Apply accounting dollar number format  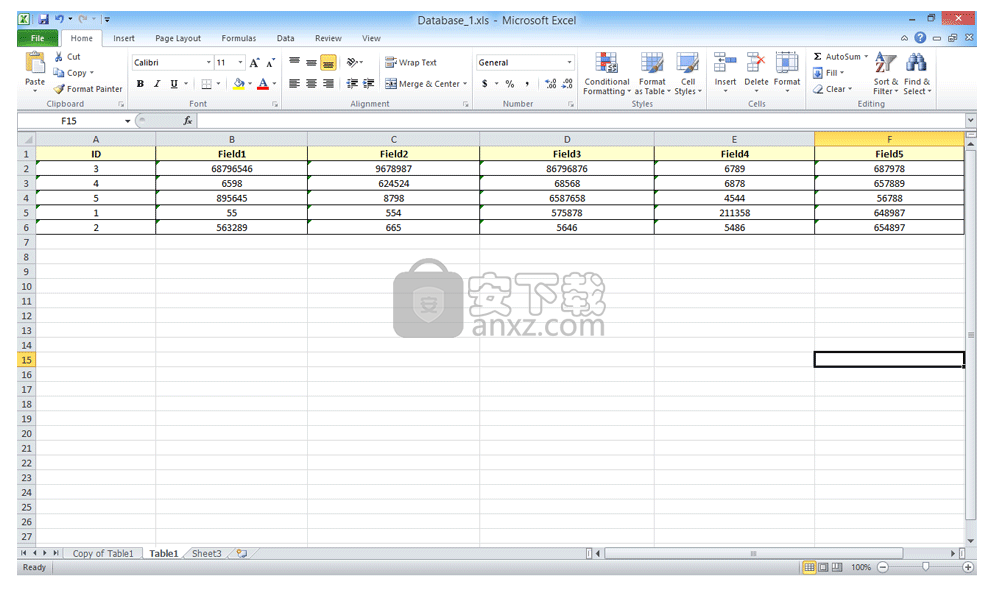(x=485, y=84)
